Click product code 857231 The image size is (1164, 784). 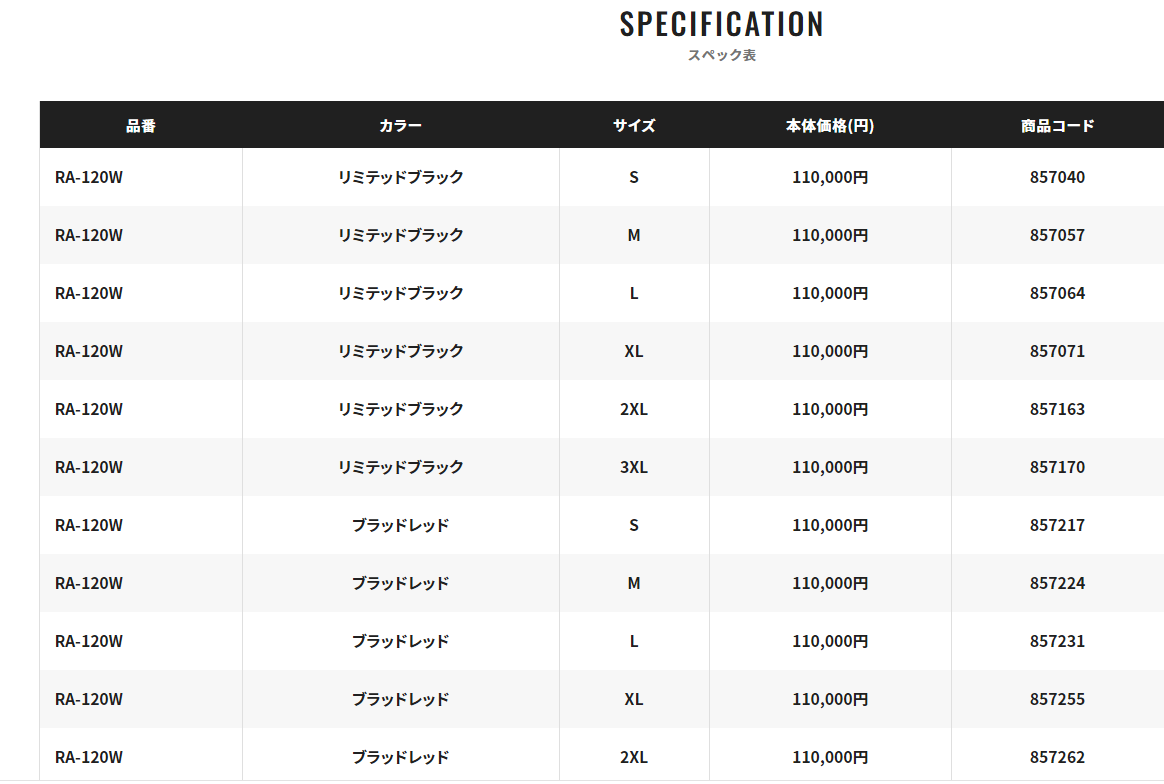(x=1057, y=641)
